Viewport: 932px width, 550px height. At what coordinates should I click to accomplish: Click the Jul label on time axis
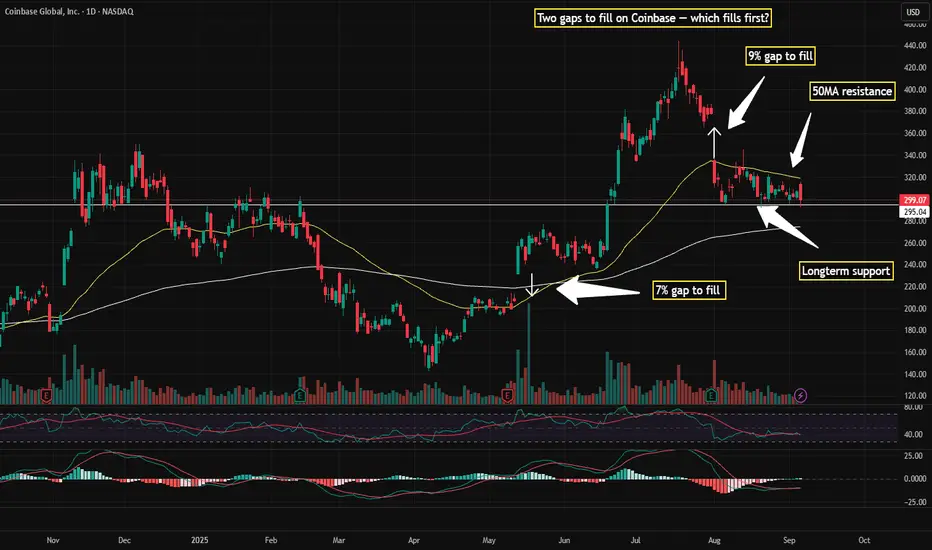point(635,540)
